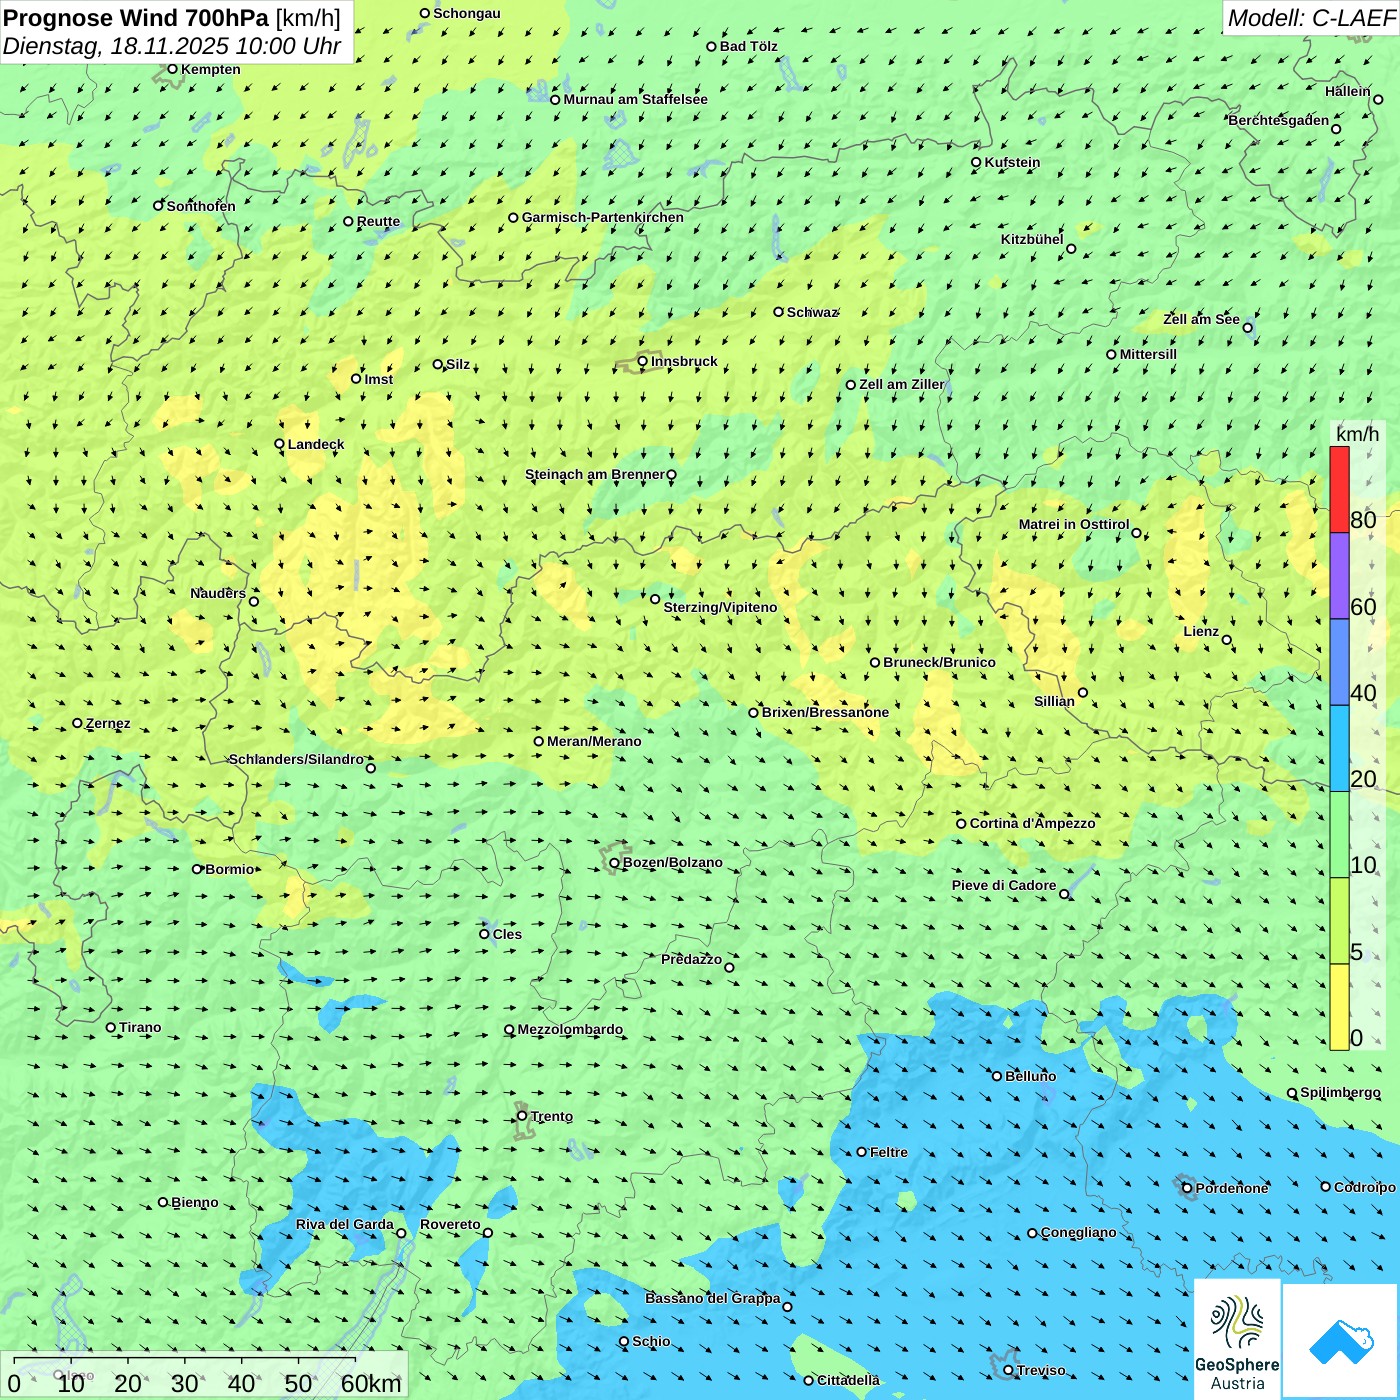Select the purple 60–80 km/h legend swatch
The width and height of the screenshot is (1400, 1400).
point(1339,576)
